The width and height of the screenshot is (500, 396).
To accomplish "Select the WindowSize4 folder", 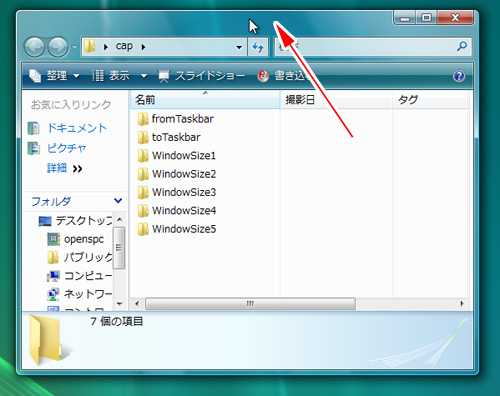I will 184,211.
